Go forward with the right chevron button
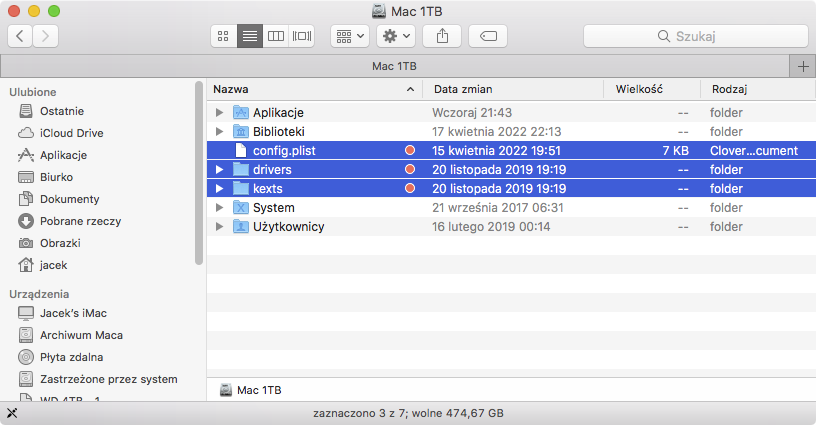 45,36
